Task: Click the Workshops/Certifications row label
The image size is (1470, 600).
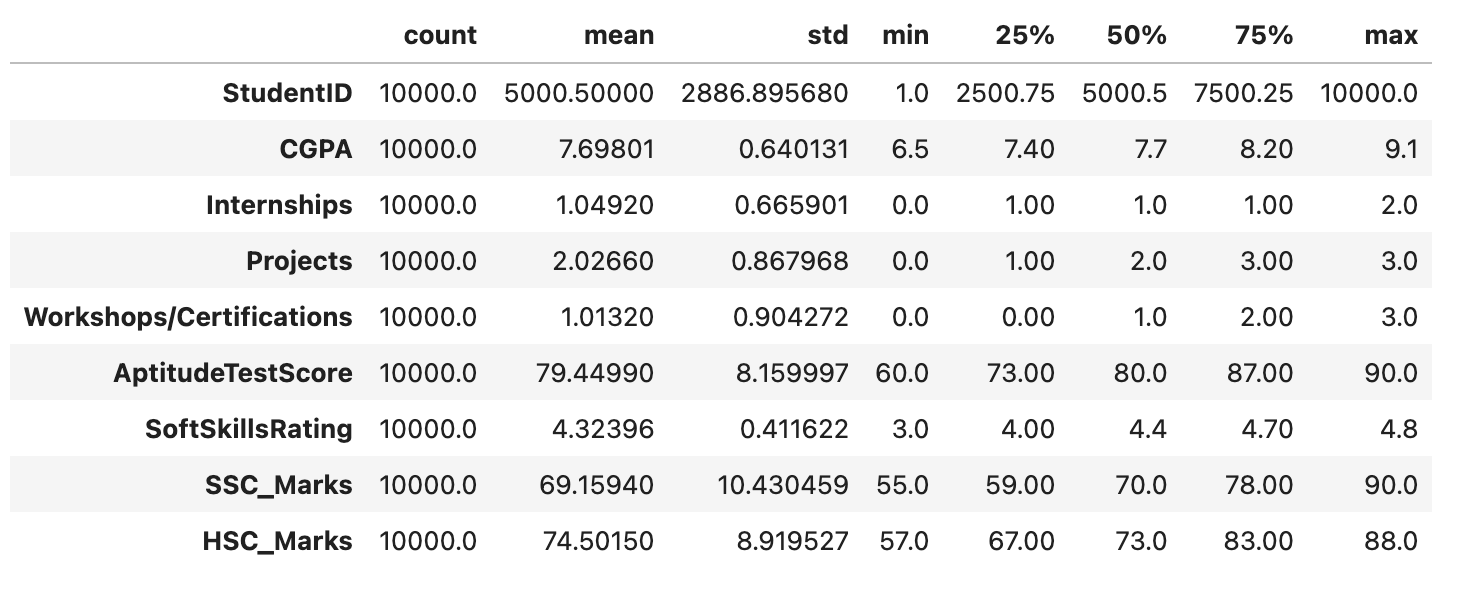Action: 188,317
